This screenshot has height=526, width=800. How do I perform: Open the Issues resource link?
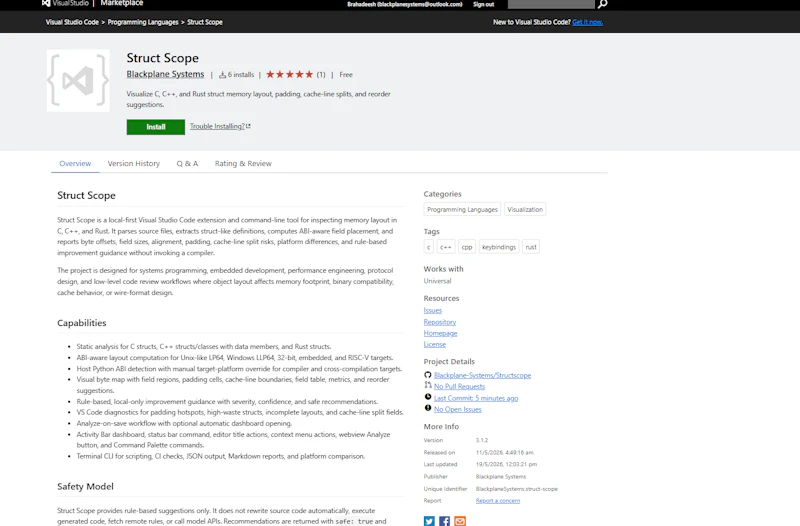[x=433, y=310]
